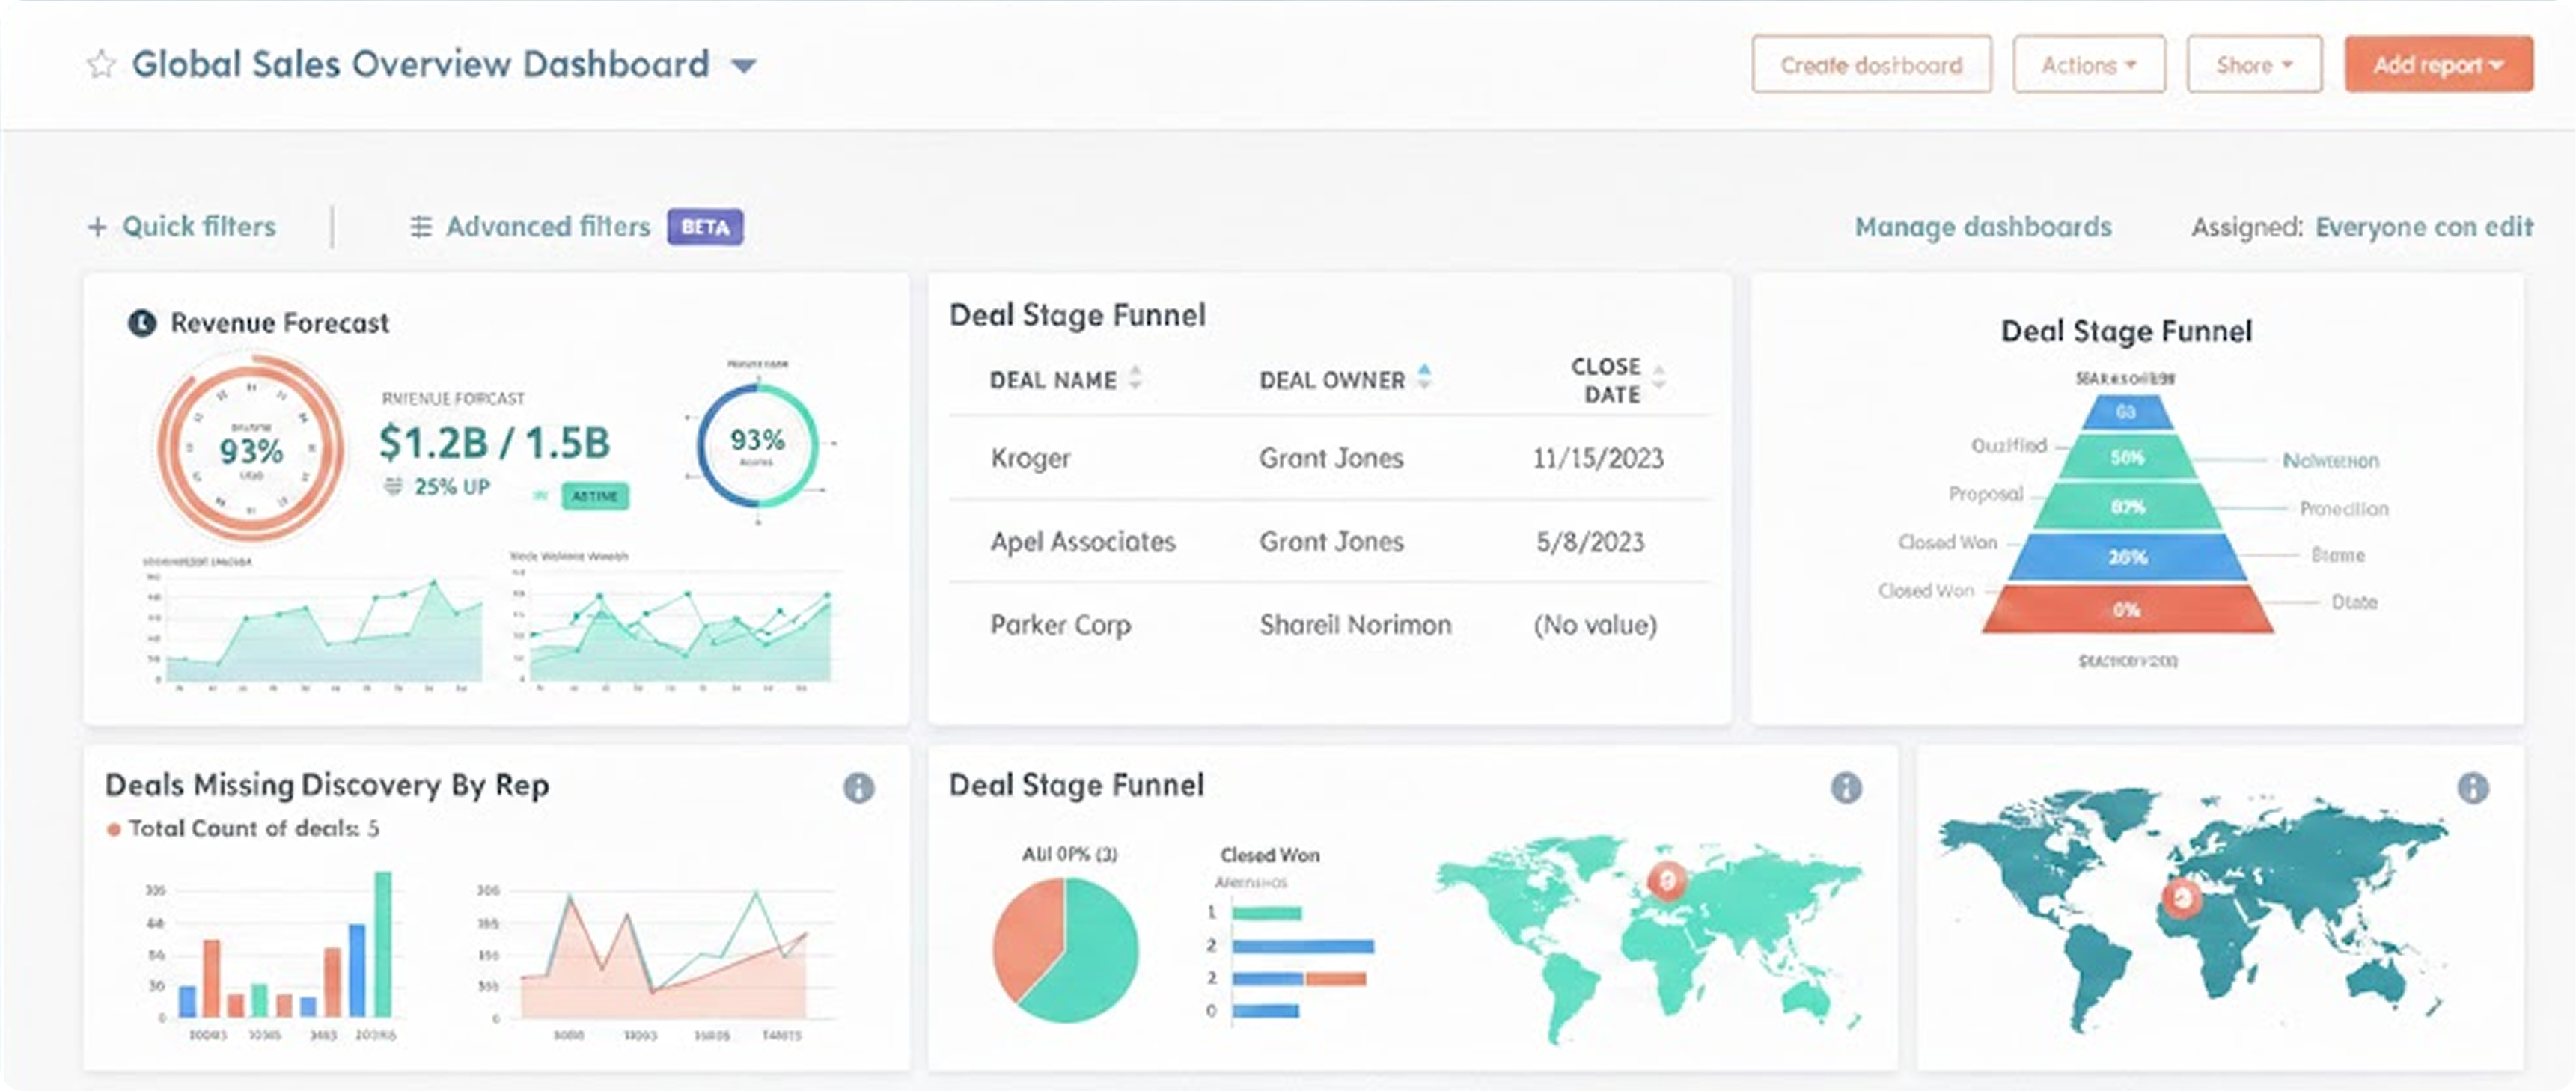Click the red 0% segment of funnel chart
Screen dimensions: 2576x1091
(2127, 609)
